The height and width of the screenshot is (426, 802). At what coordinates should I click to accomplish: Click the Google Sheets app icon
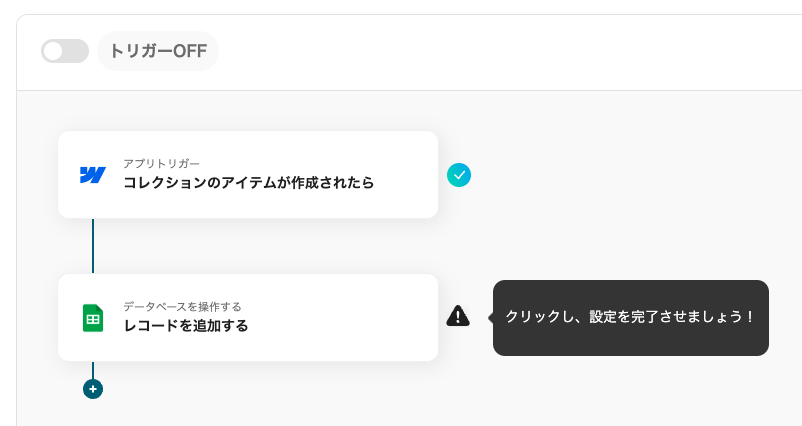click(x=93, y=318)
